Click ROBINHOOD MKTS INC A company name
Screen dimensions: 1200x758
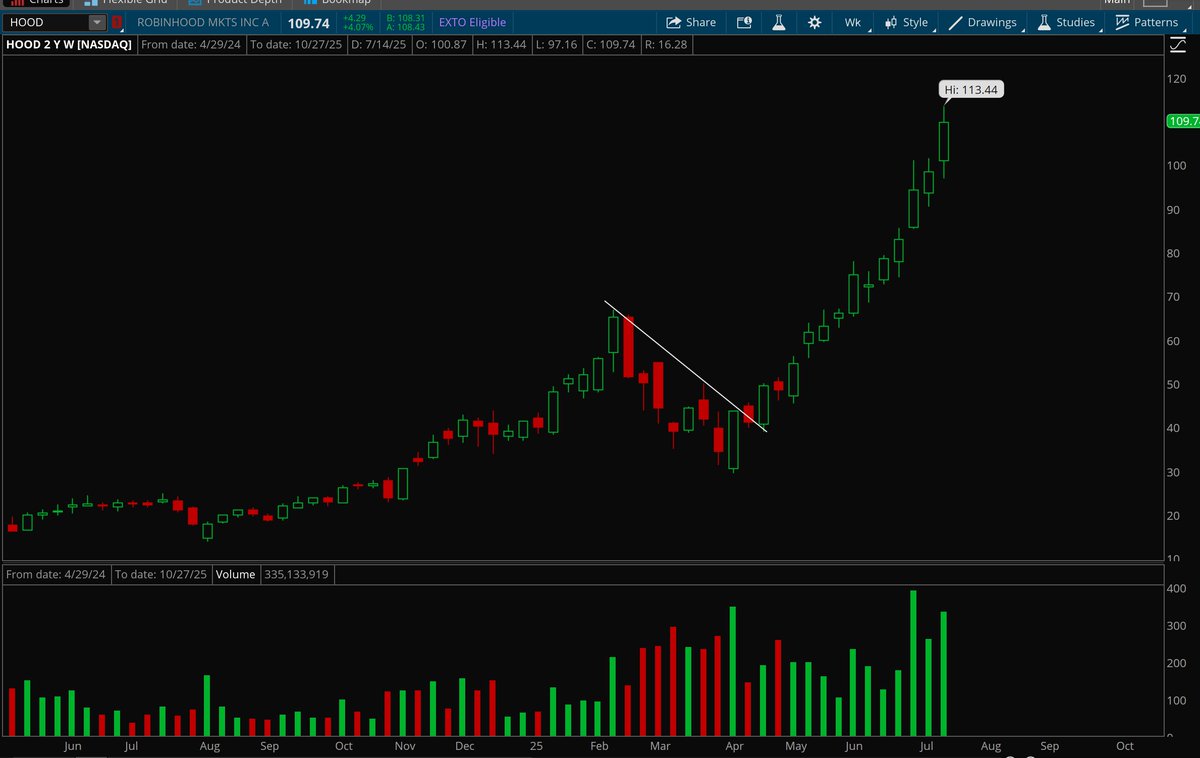[x=203, y=22]
